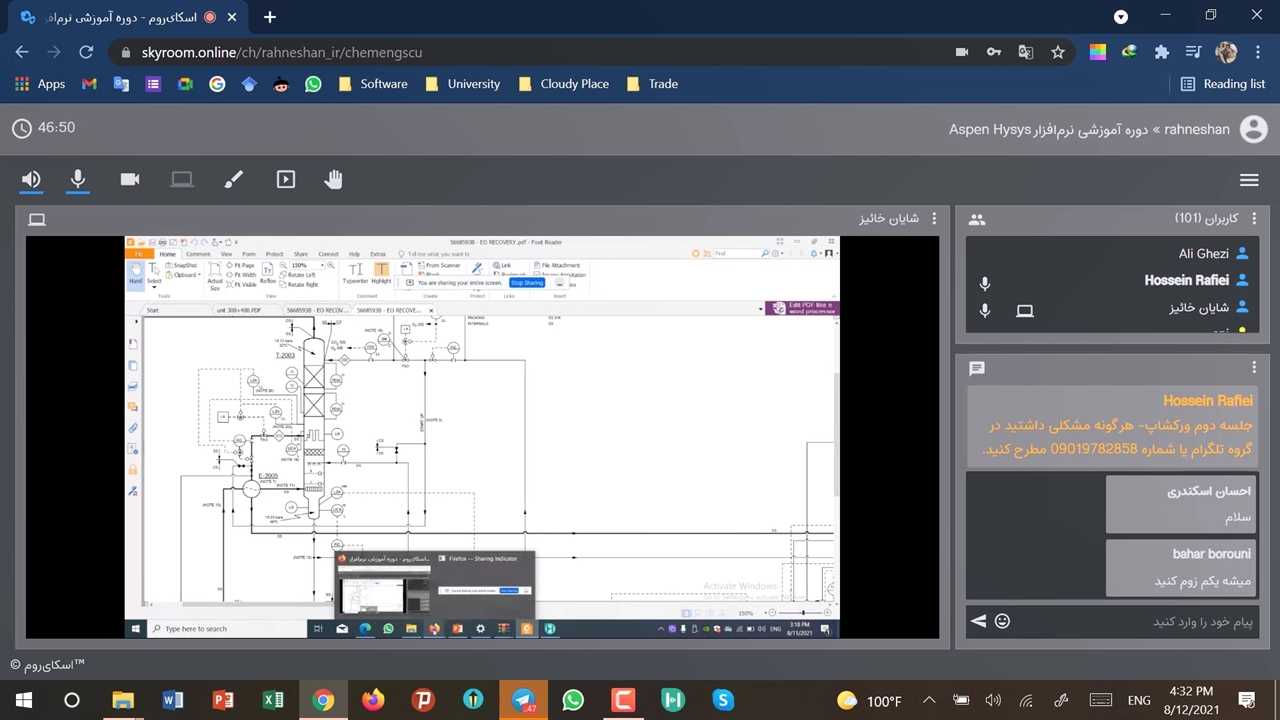Click the Apps shortcut in bookmarks bar
Image resolution: width=1280 pixels, height=720 pixels.
coord(40,84)
